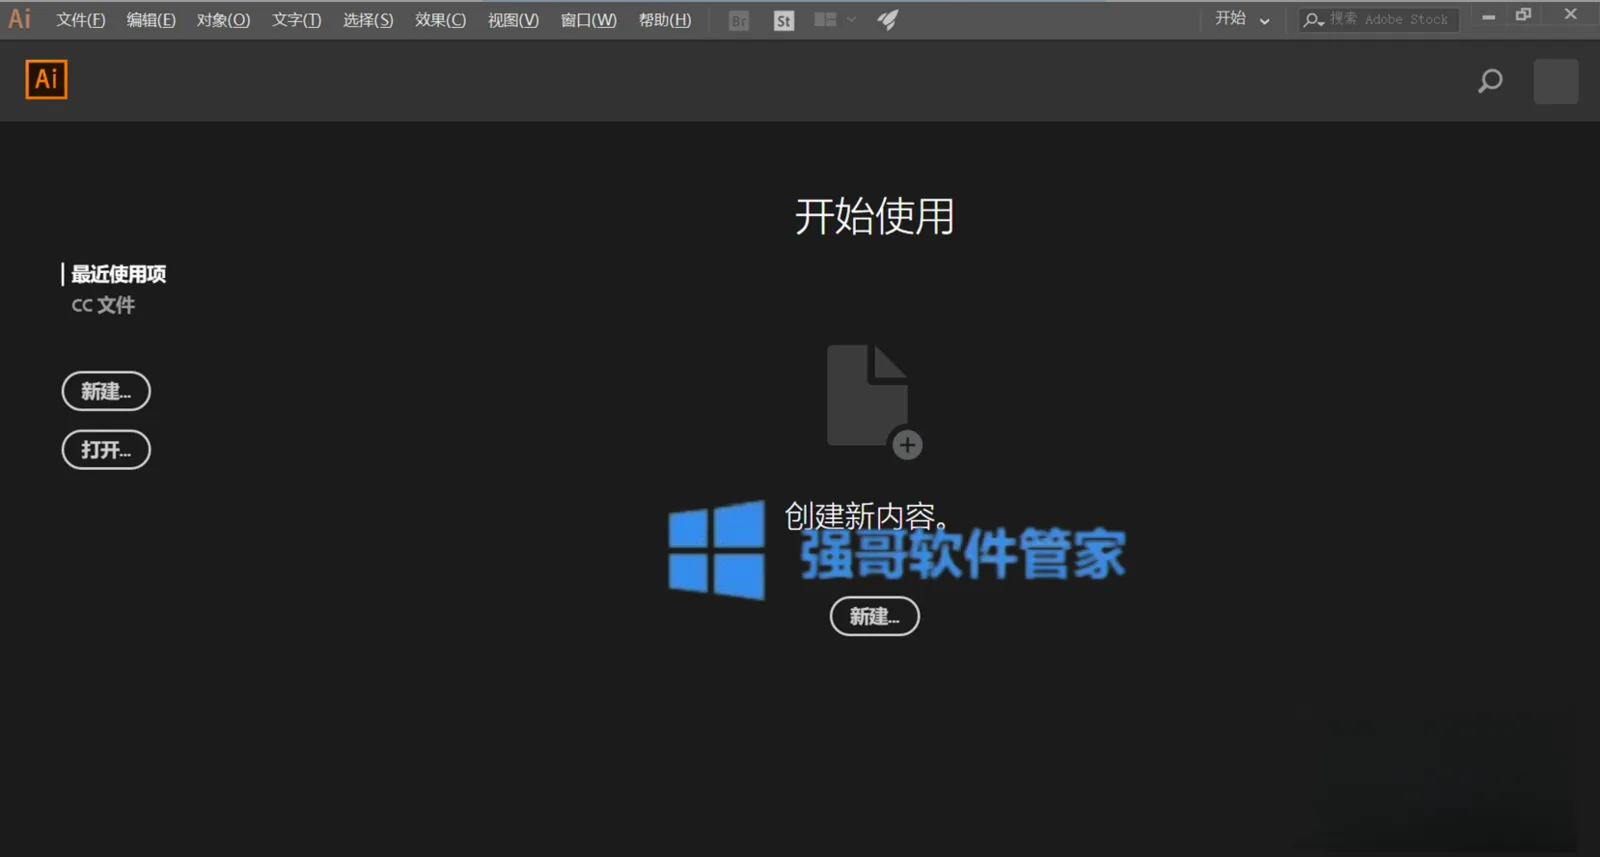This screenshot has width=1600, height=857.
Task: Expand the arrange documents dropdown arrow
Action: (x=851, y=19)
